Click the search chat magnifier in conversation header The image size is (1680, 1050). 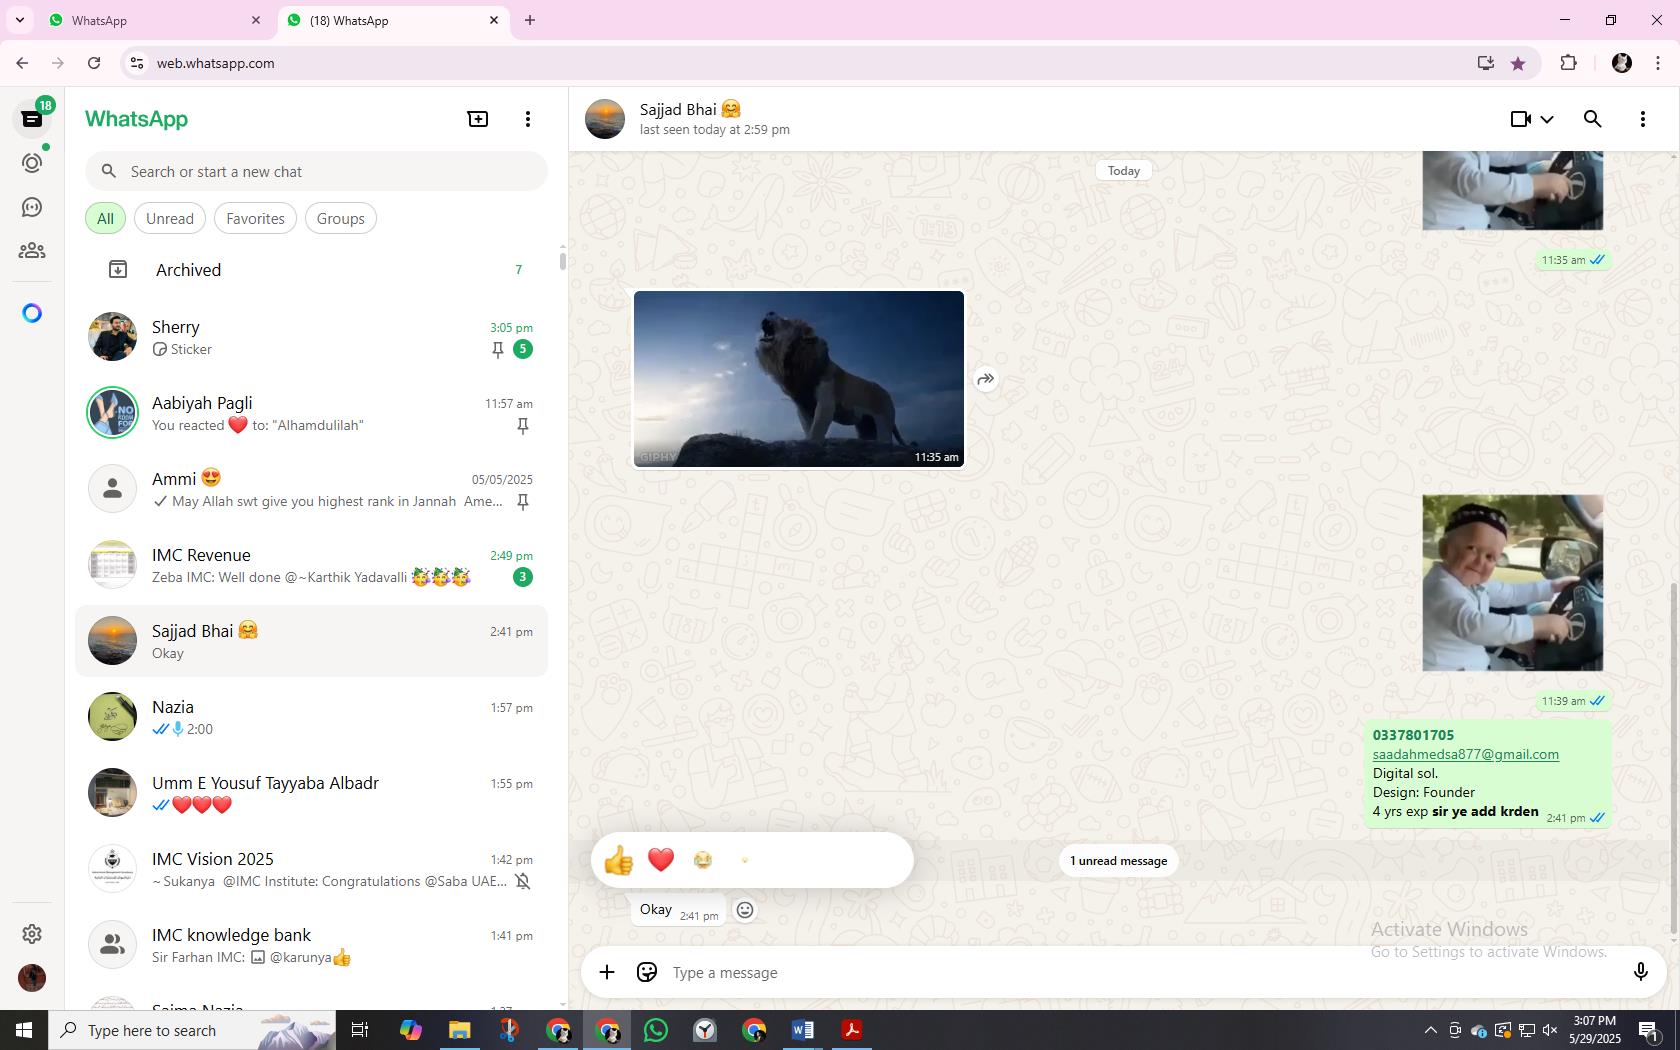[x=1593, y=119]
